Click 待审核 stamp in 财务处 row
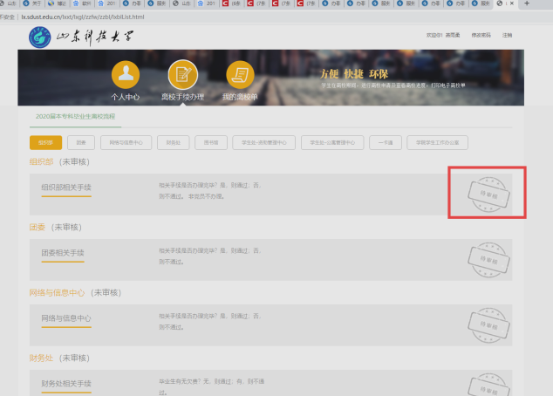 488,385
